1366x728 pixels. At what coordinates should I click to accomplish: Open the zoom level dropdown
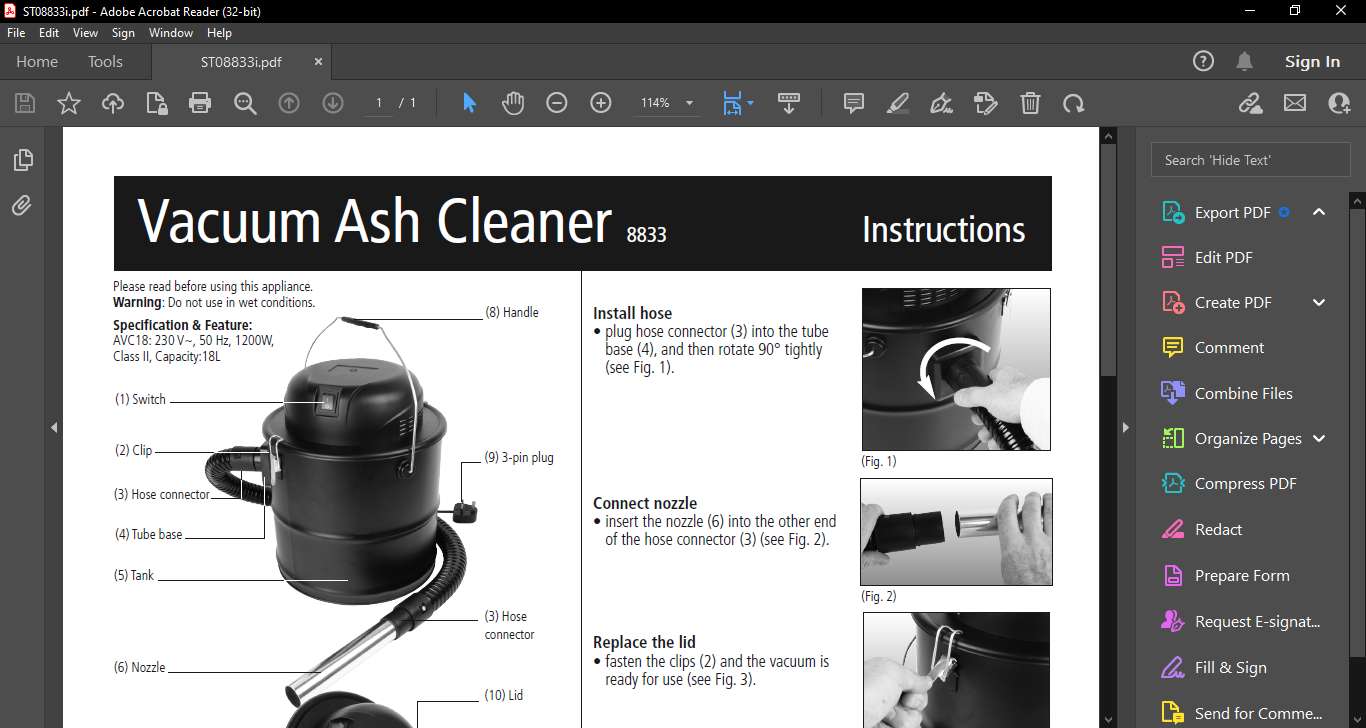click(x=689, y=103)
